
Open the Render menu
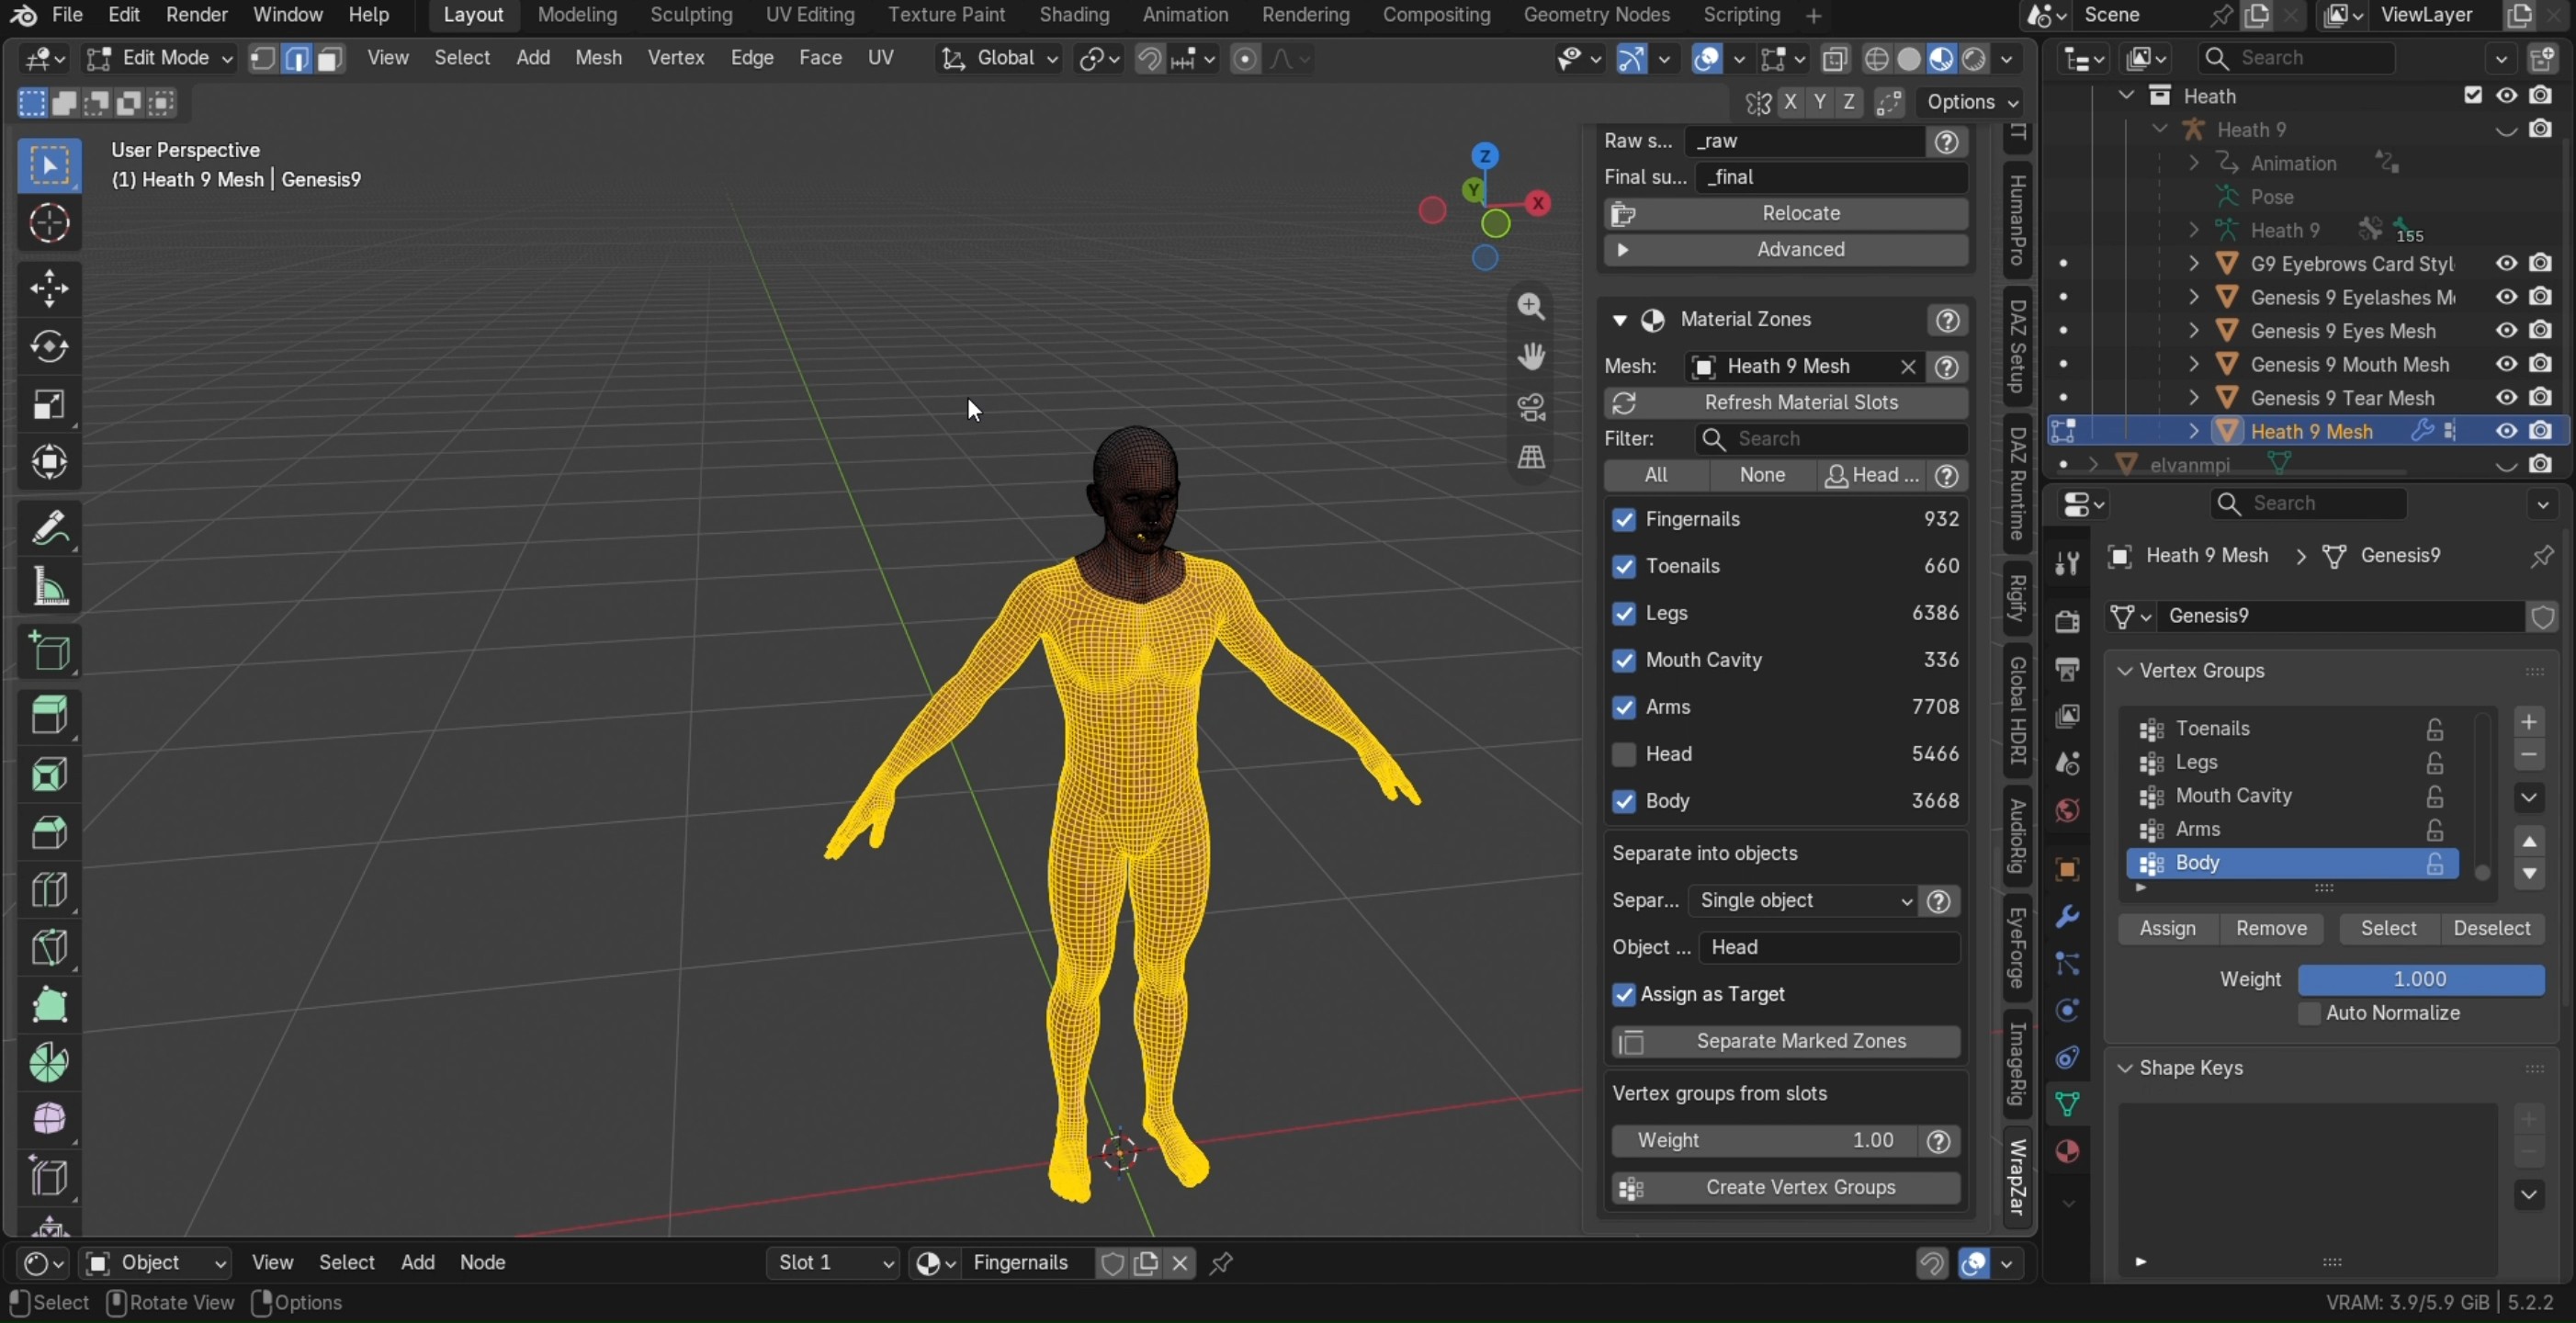[196, 15]
